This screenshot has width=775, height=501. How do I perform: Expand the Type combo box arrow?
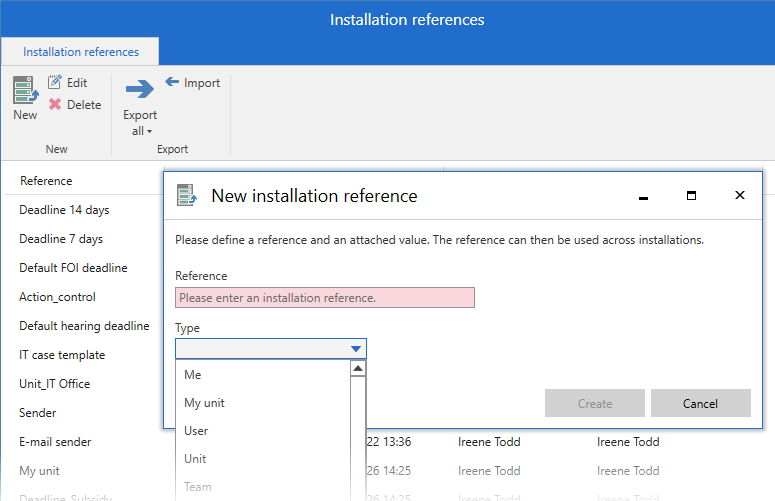(355, 349)
